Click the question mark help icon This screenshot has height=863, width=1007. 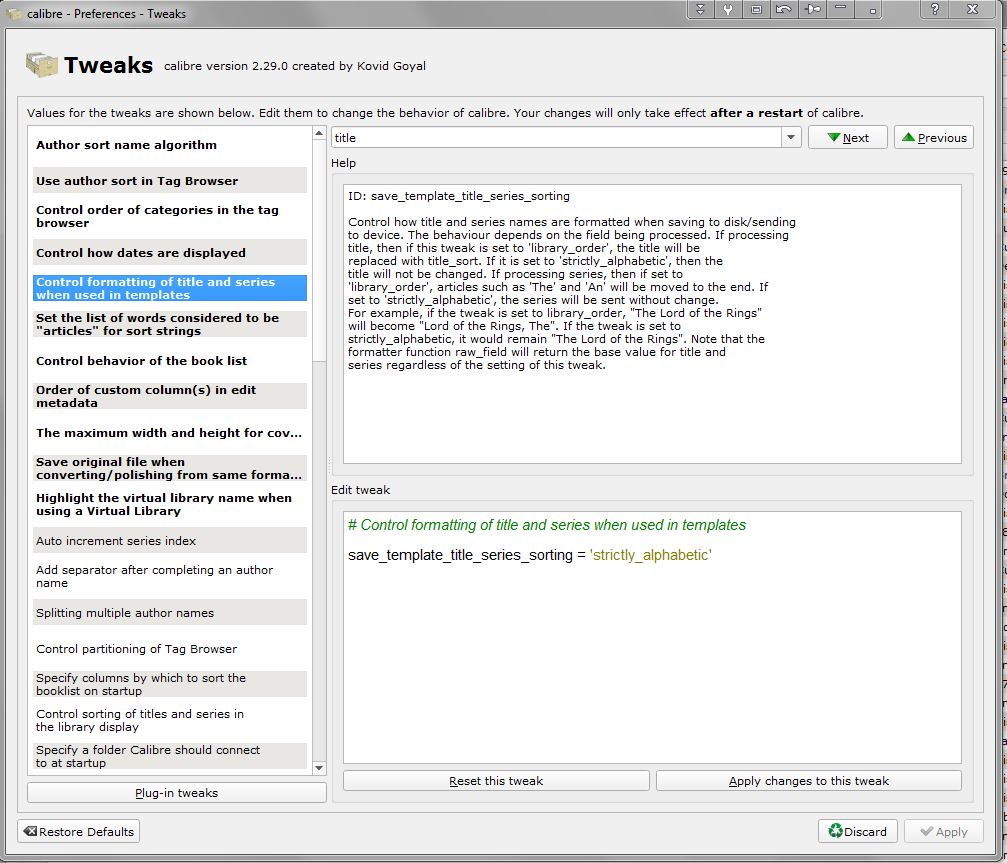click(935, 9)
